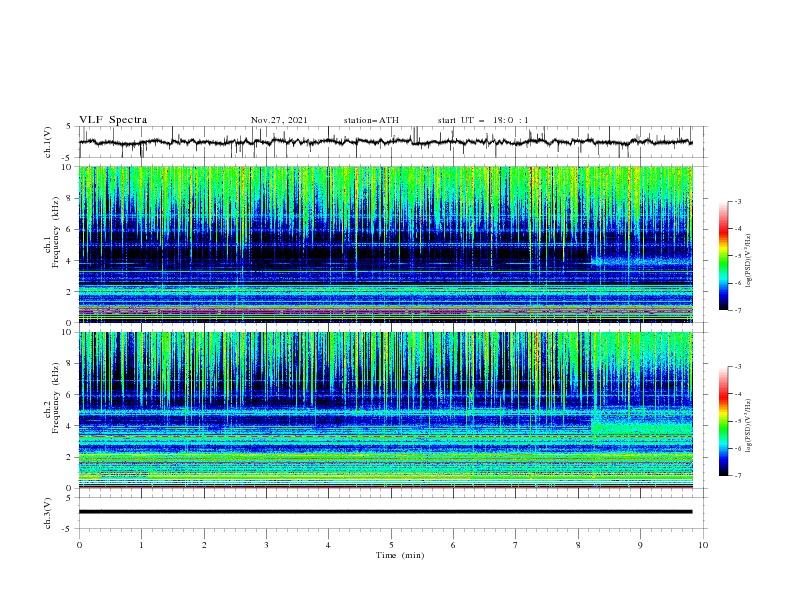This screenshot has width=792, height=612.
Task: Click the ch.1 voltage waveform trace
Action: tap(385, 142)
